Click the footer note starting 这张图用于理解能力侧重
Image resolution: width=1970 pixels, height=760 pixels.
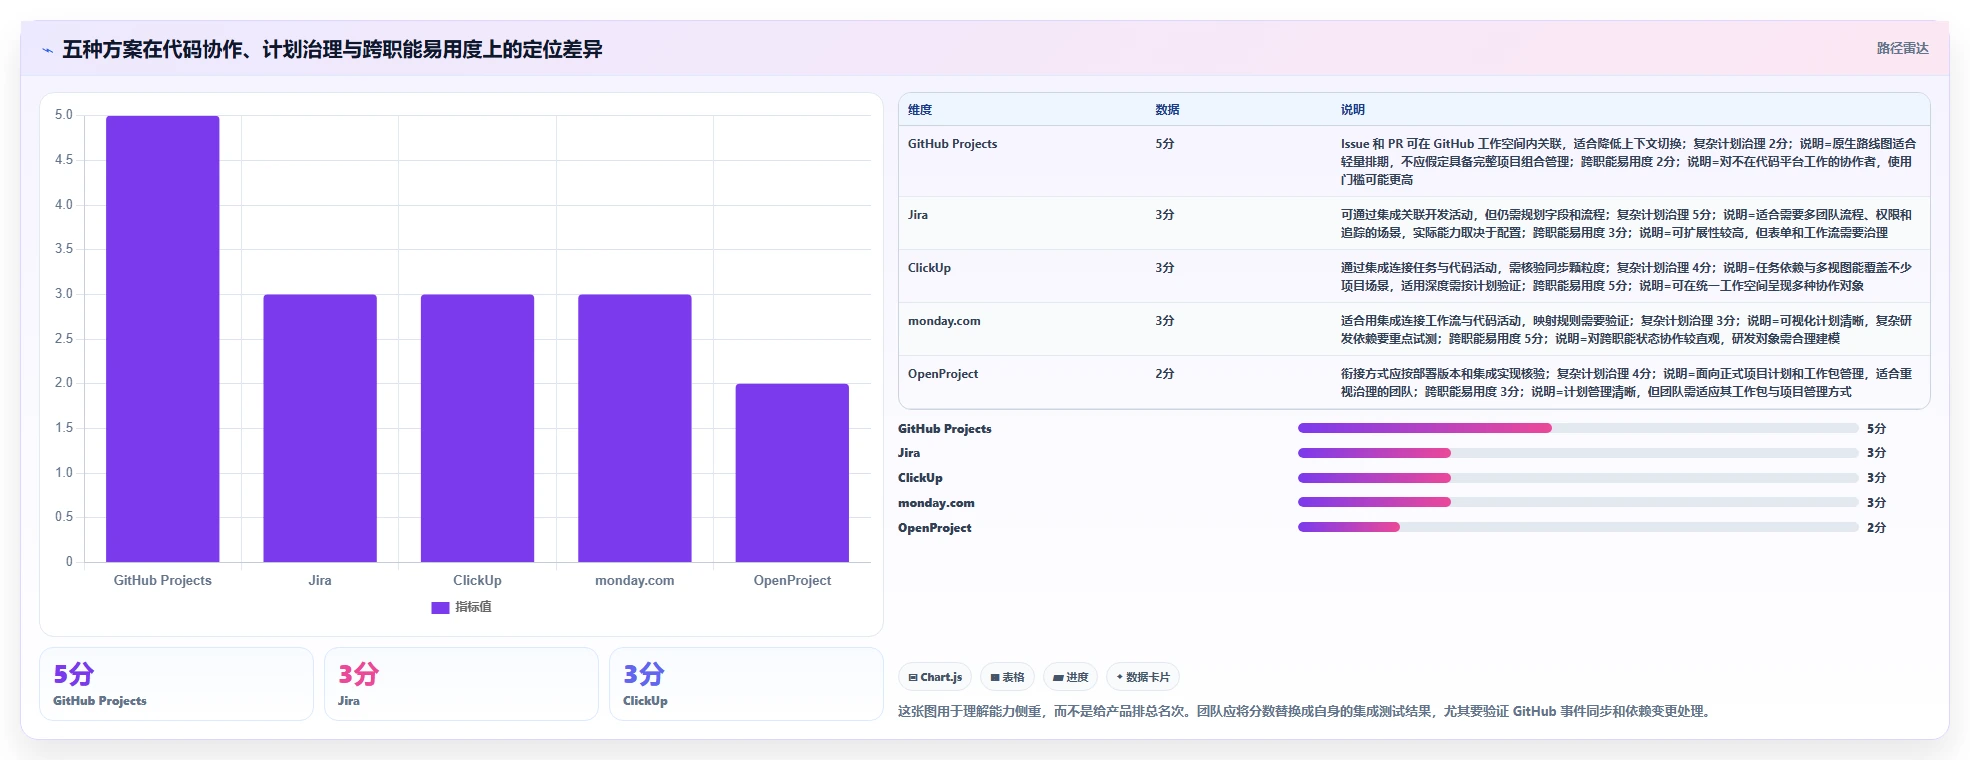tap(1306, 712)
